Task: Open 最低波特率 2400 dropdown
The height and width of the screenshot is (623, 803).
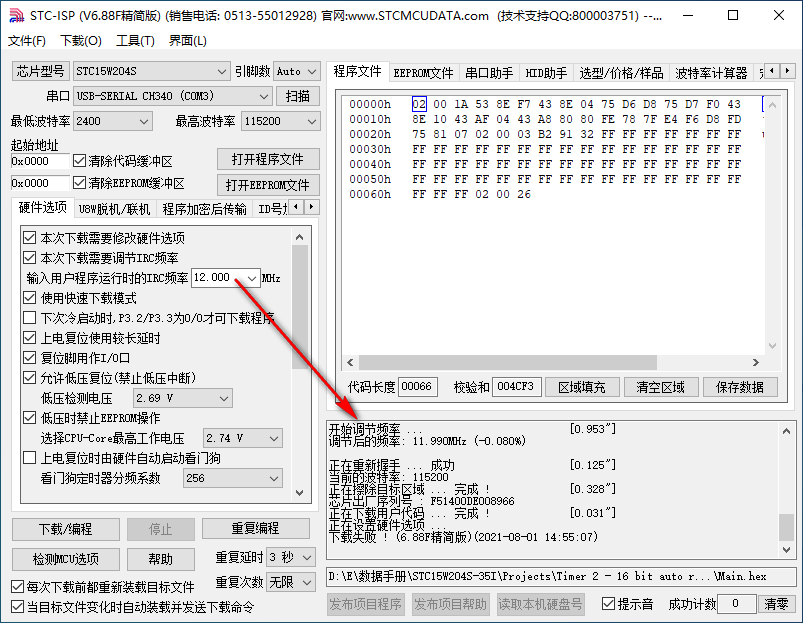Action: [x=112, y=121]
